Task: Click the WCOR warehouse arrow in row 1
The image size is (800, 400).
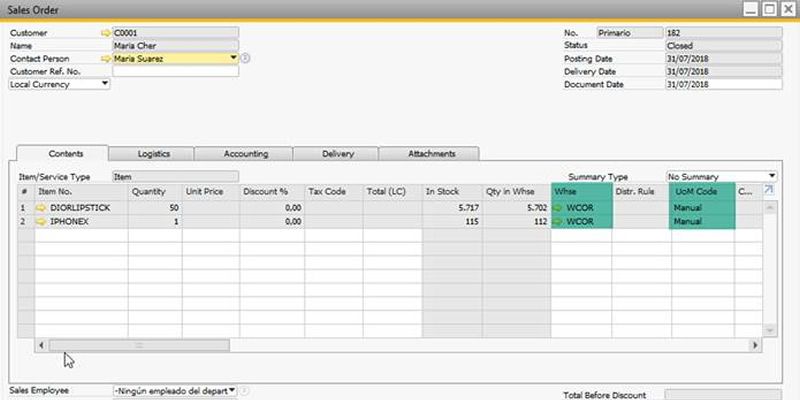Action: pyautogui.click(x=558, y=208)
